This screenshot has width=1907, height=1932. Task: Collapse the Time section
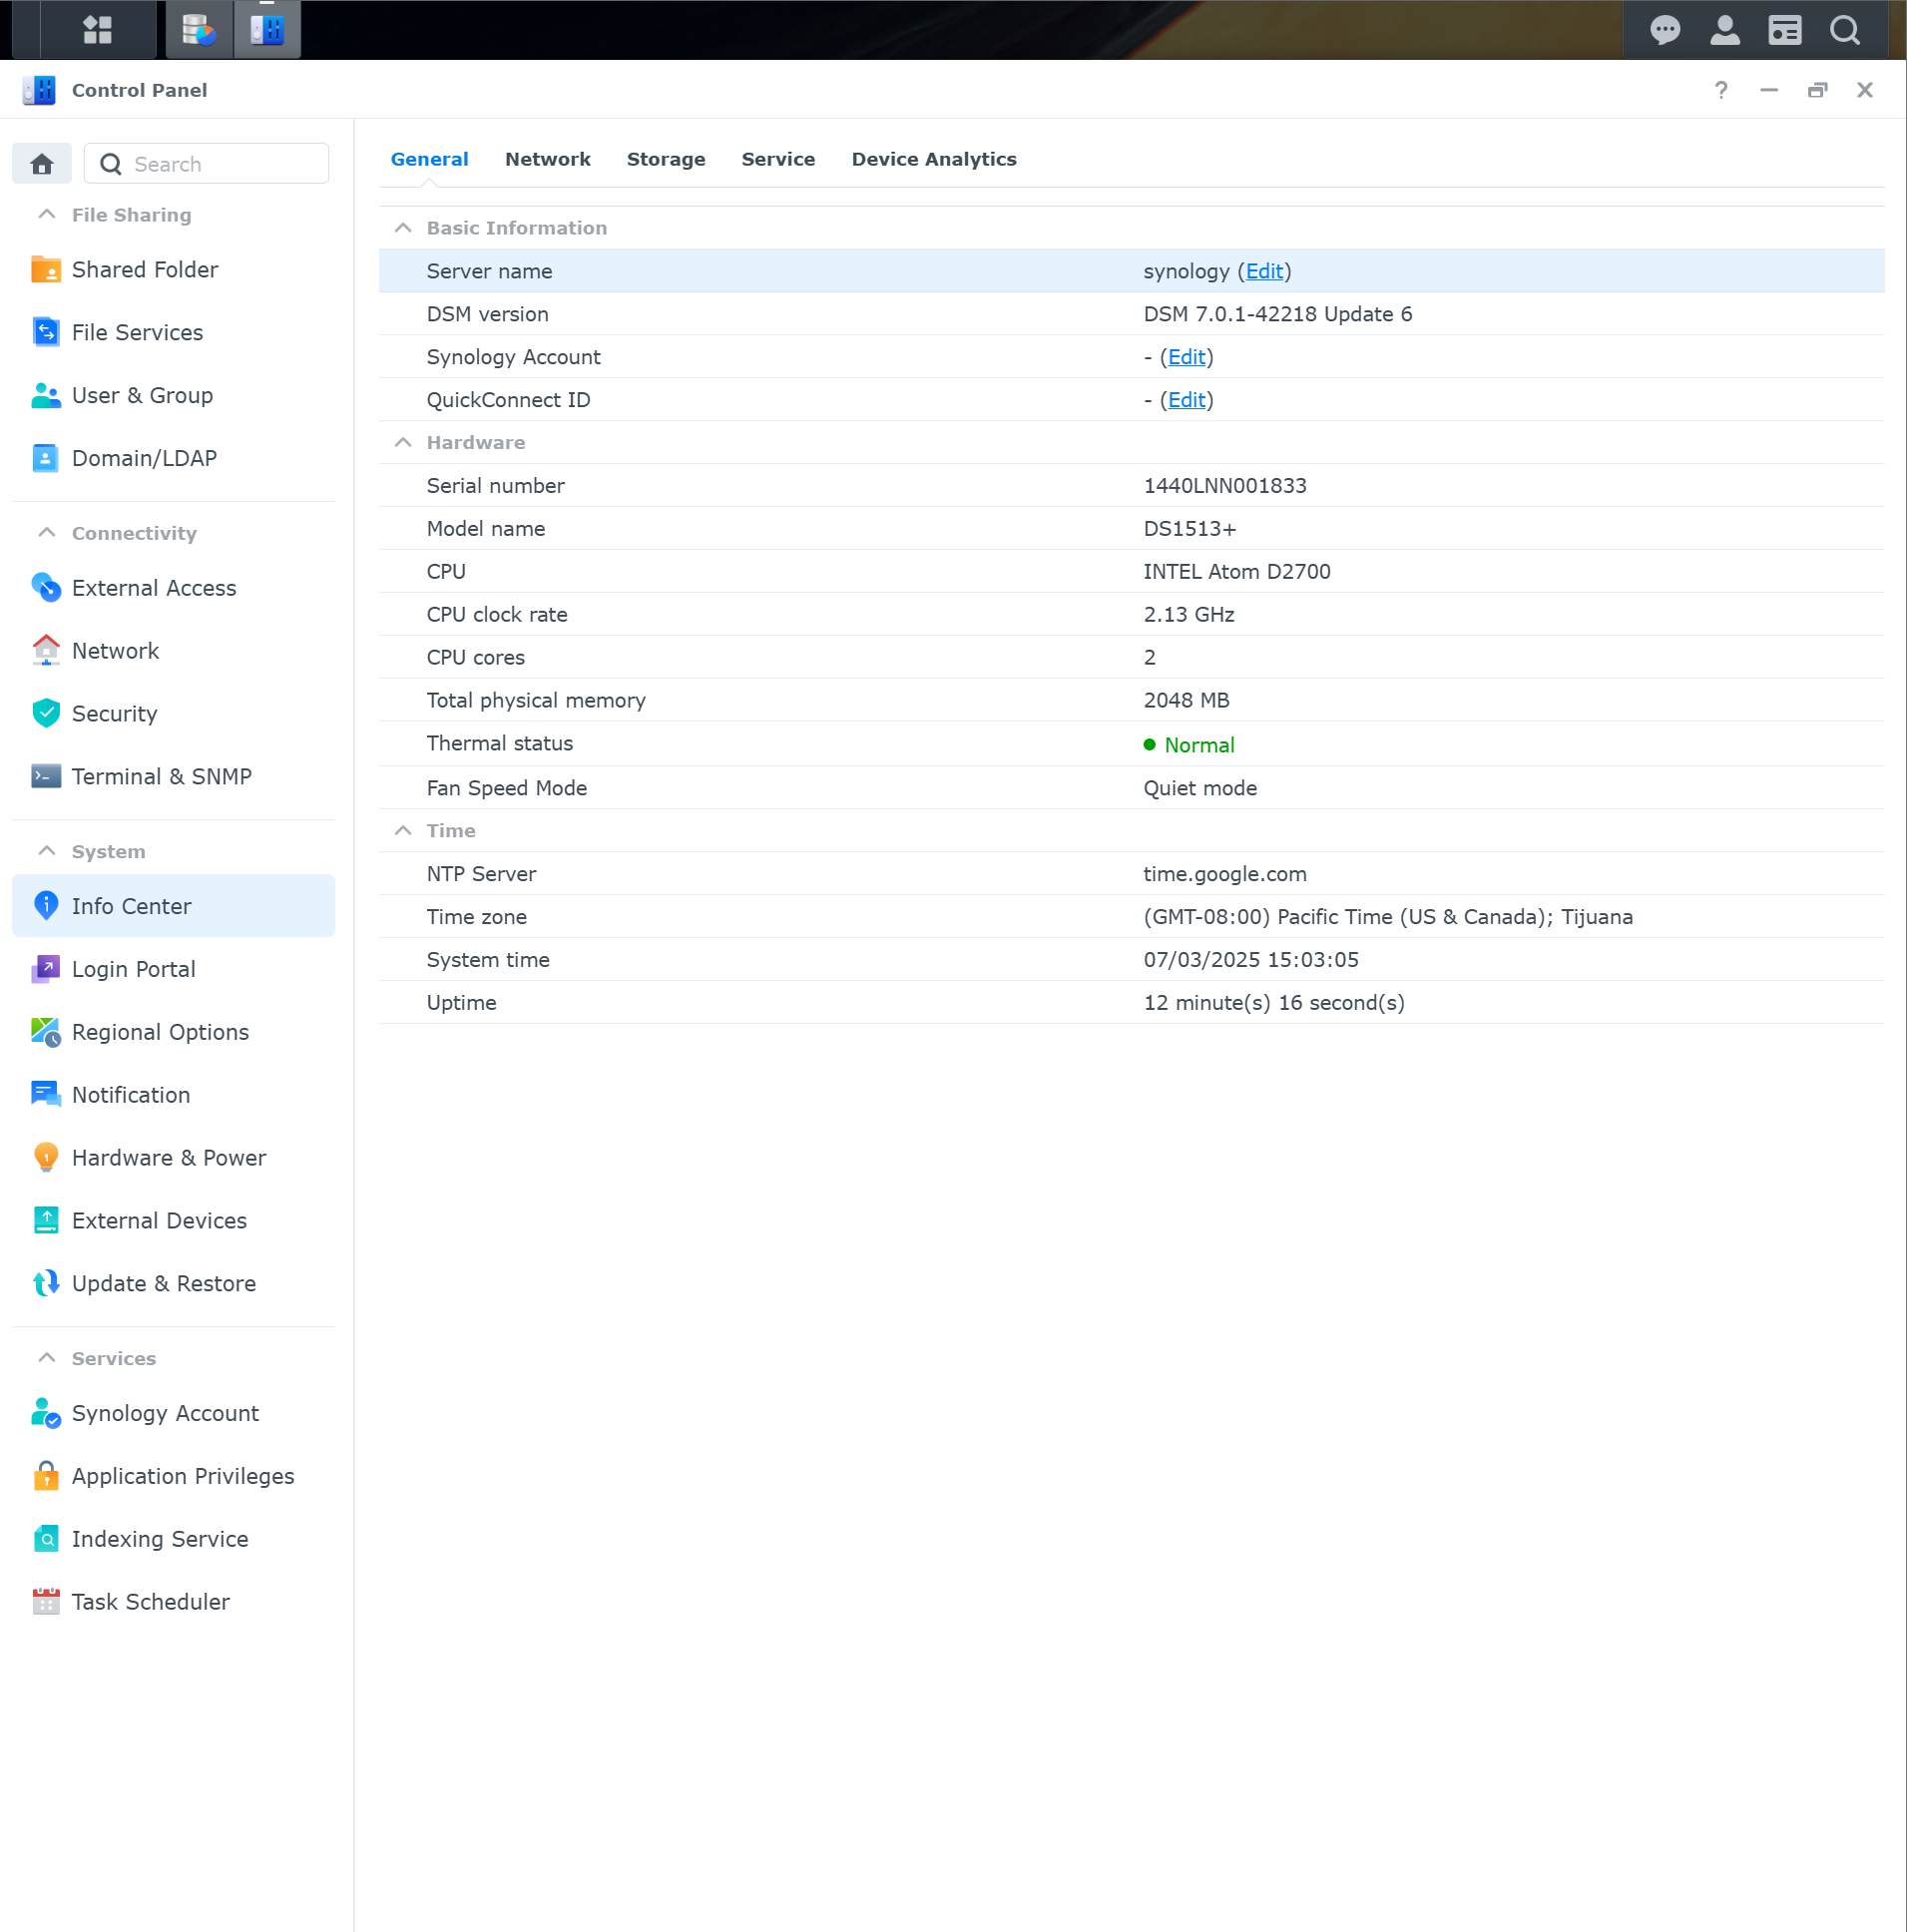[x=403, y=831]
